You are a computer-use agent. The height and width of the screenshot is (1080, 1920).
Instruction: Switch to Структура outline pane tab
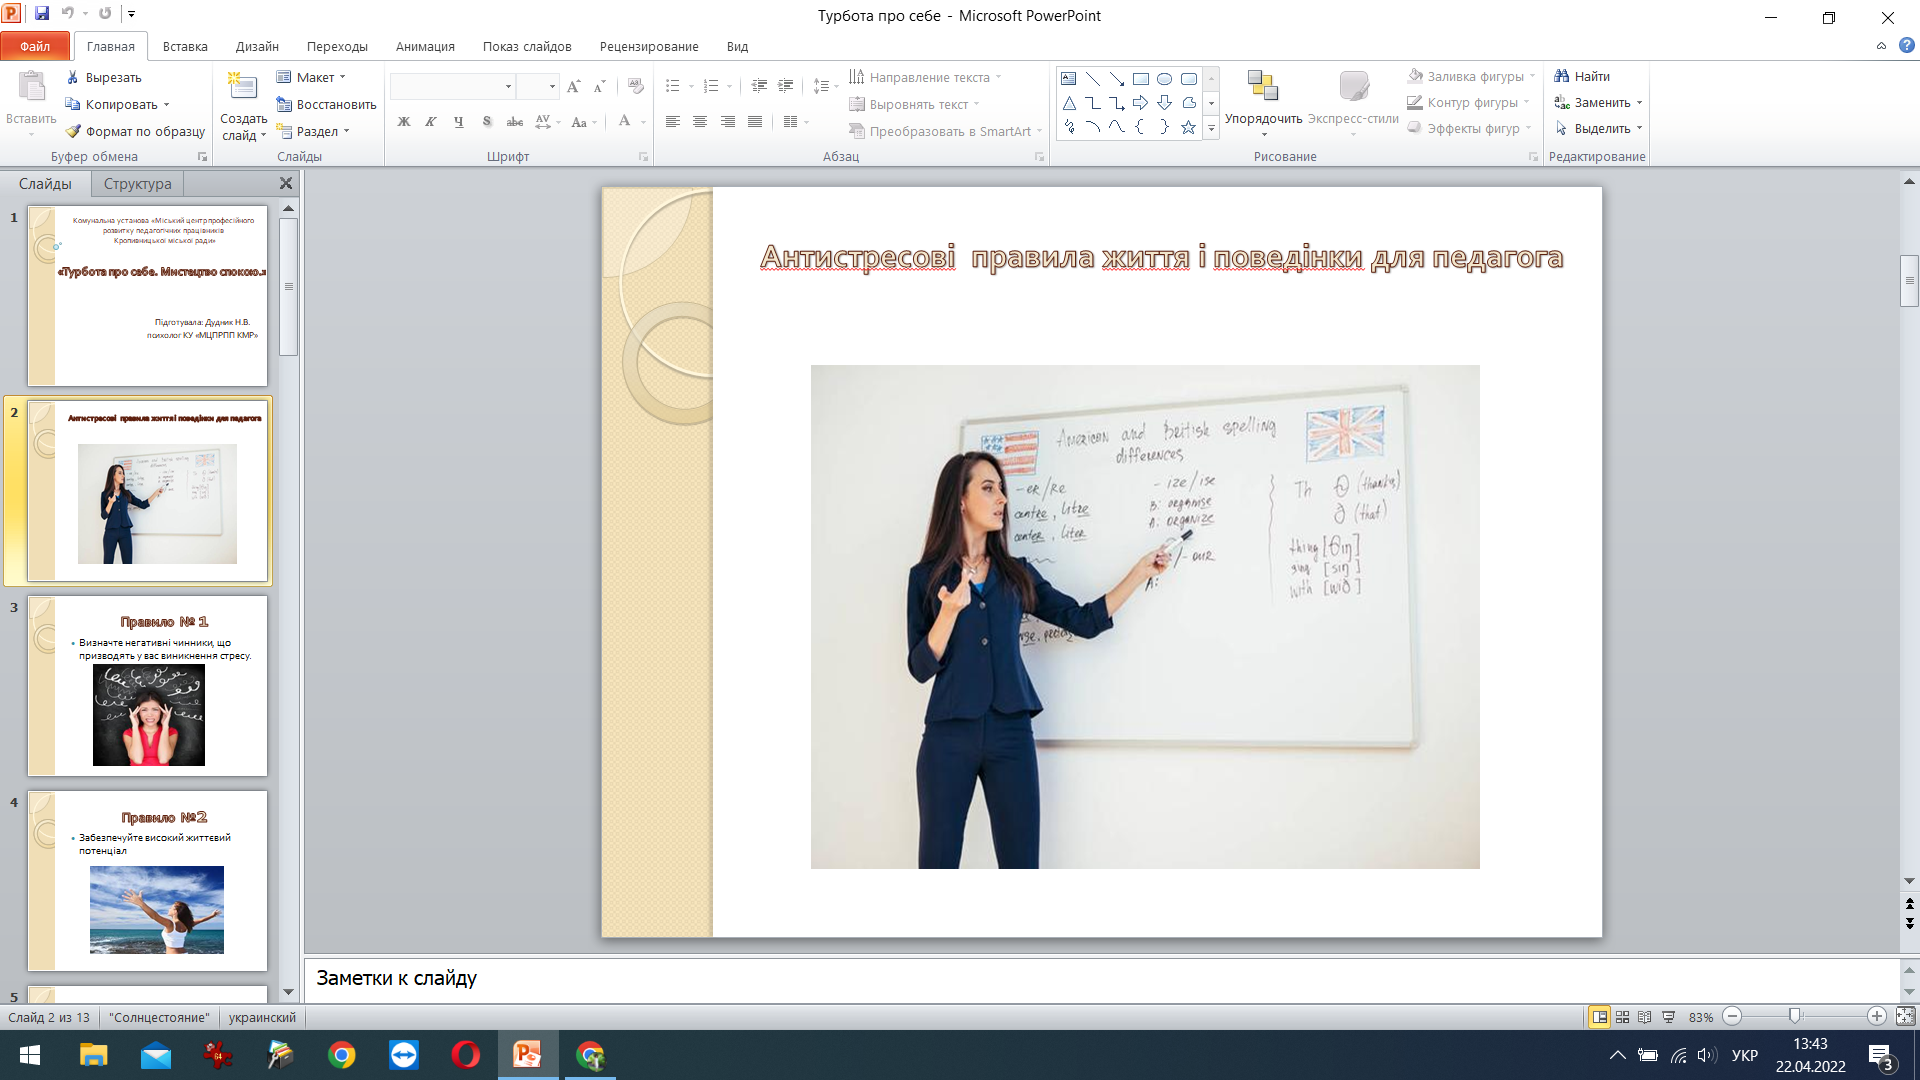coord(137,184)
